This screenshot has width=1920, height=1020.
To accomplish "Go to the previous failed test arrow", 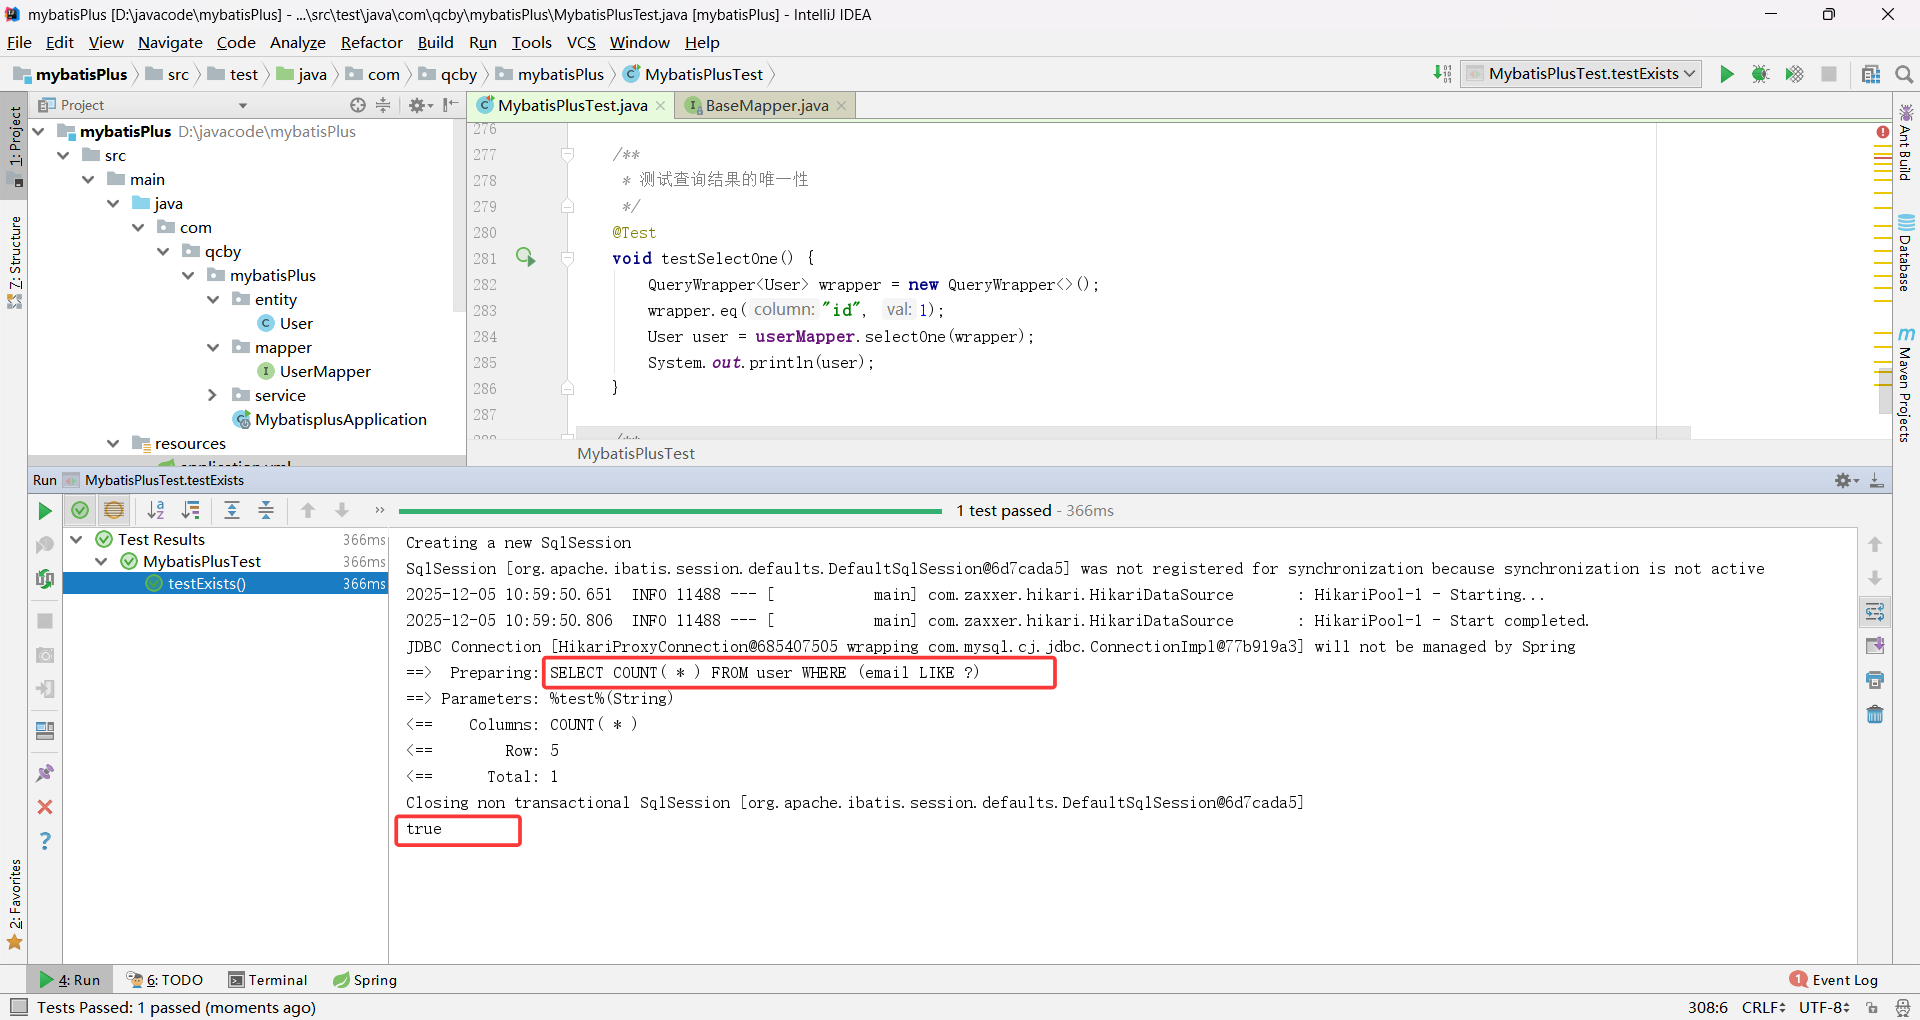I will (308, 511).
